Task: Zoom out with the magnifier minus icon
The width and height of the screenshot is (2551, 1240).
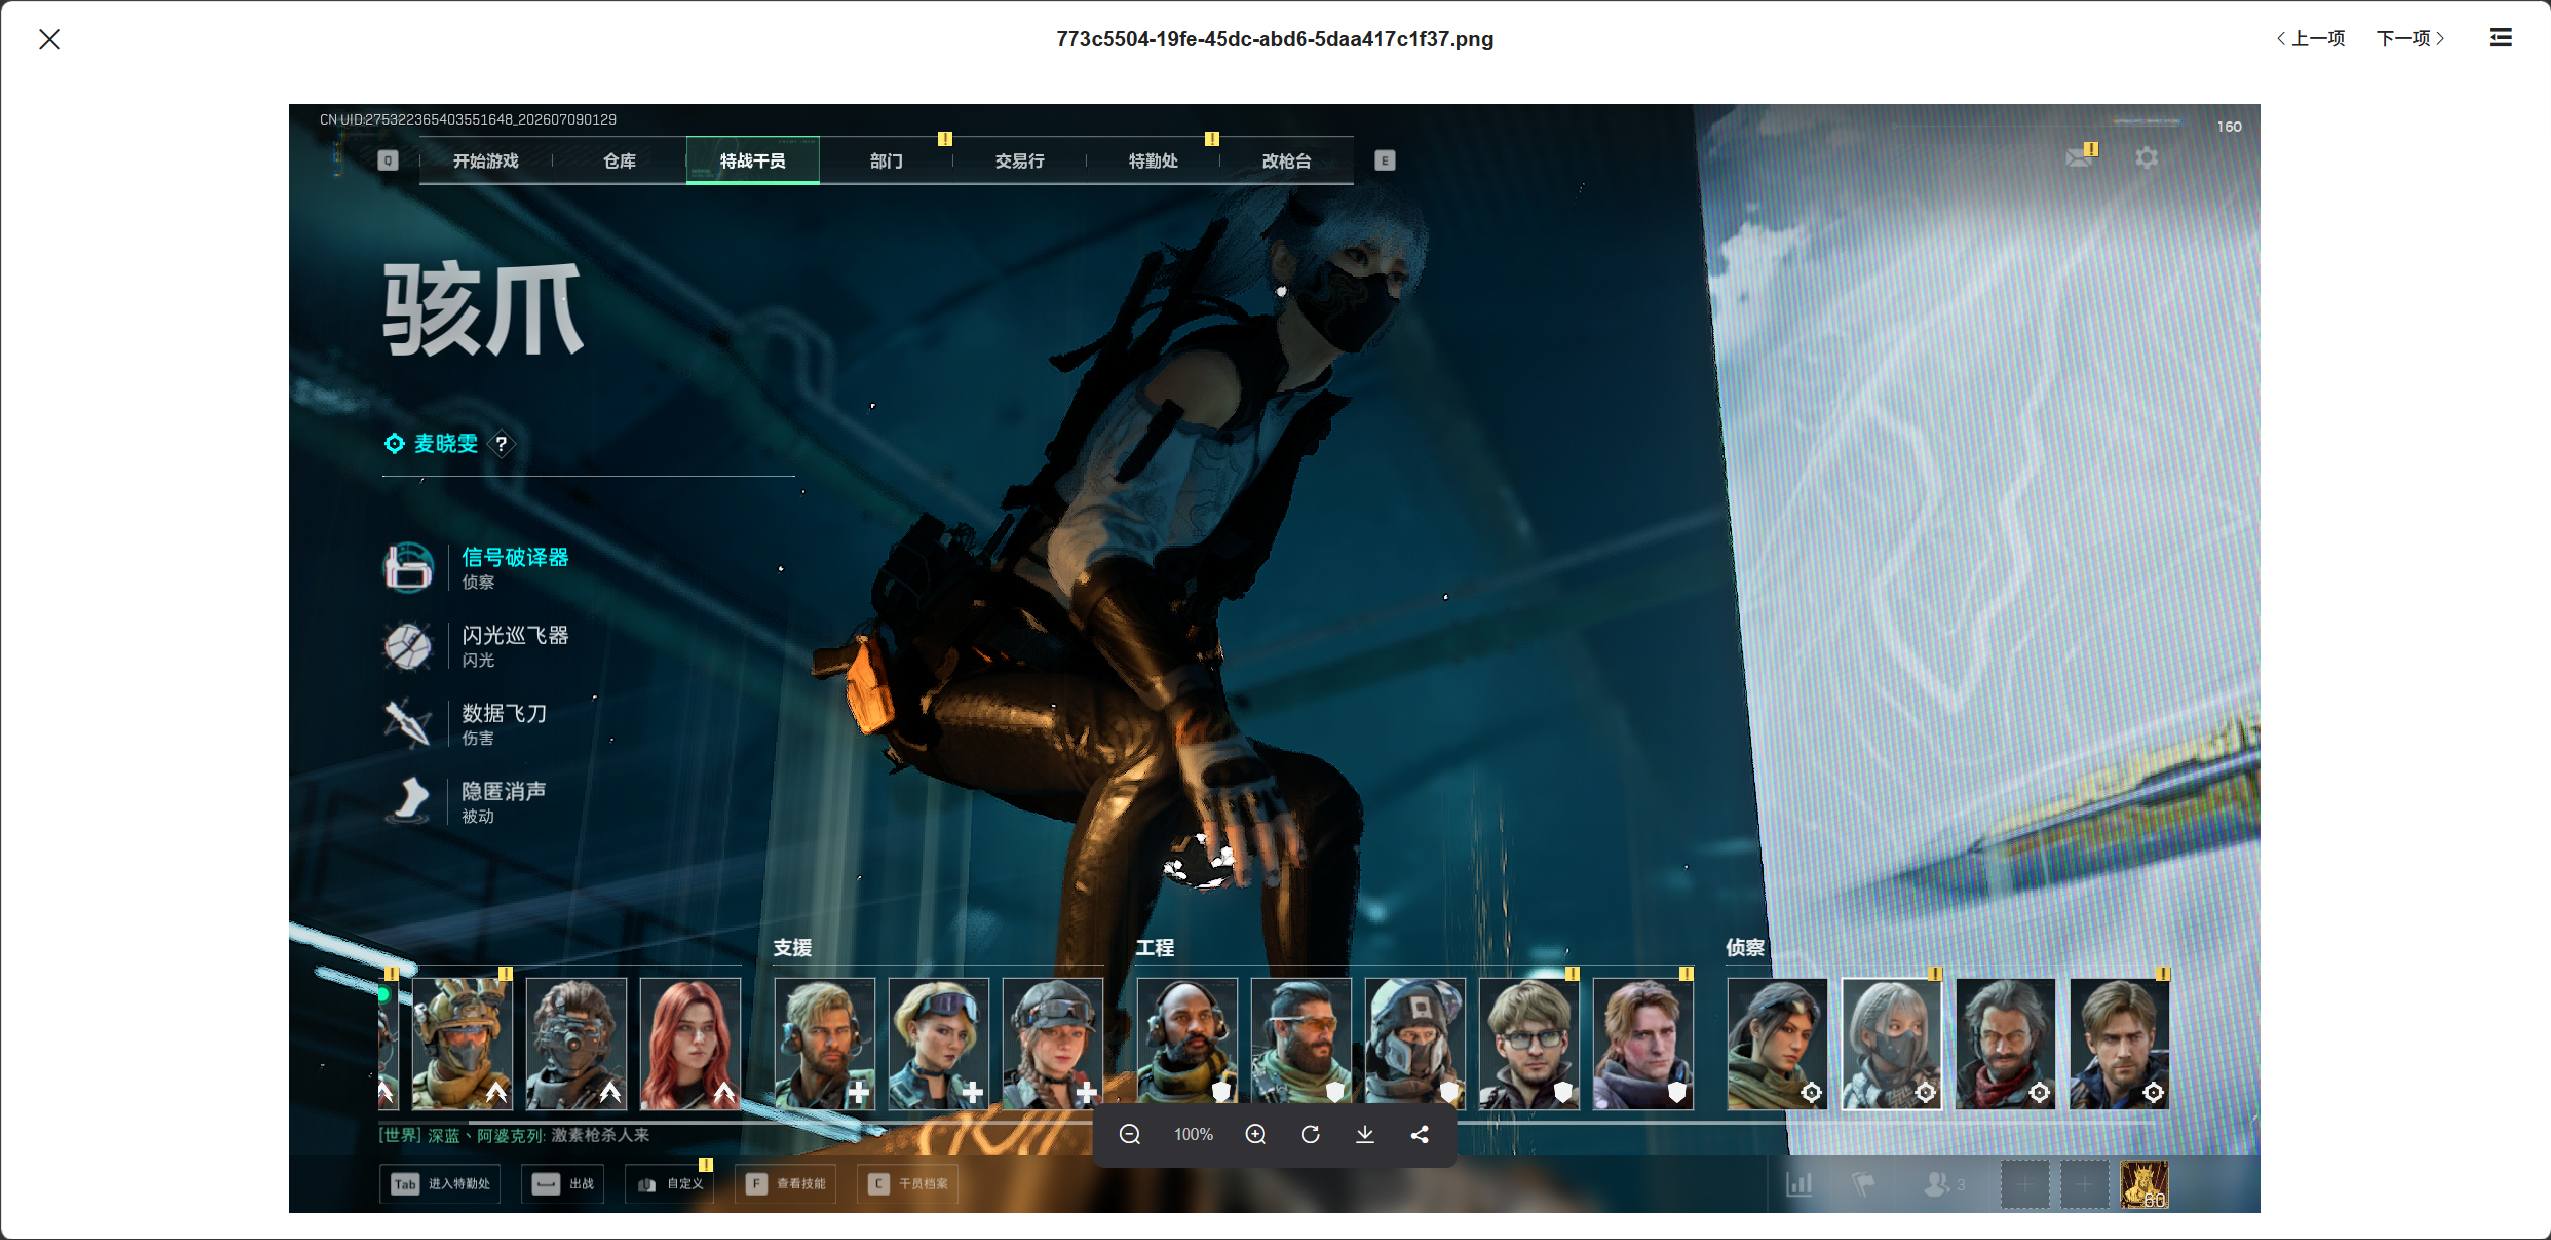Action: point(1130,1134)
